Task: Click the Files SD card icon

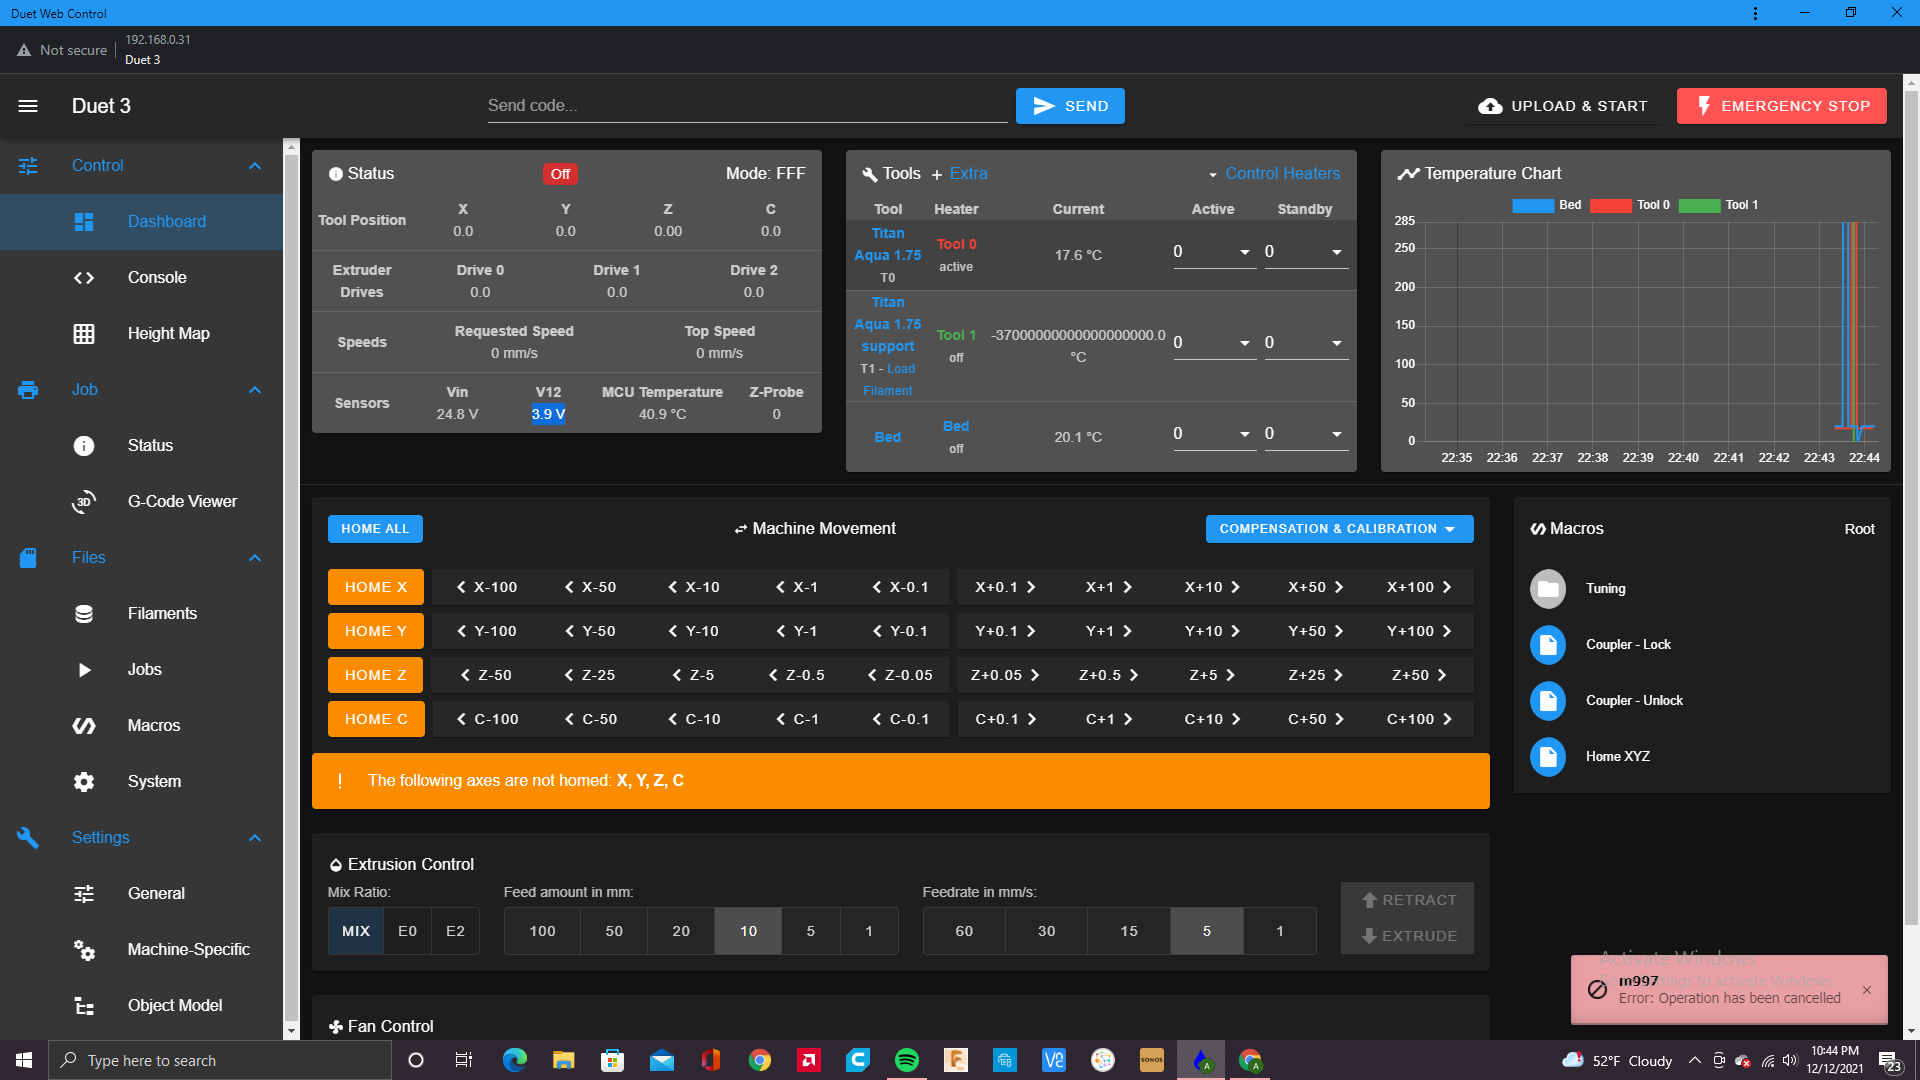Action: point(28,558)
